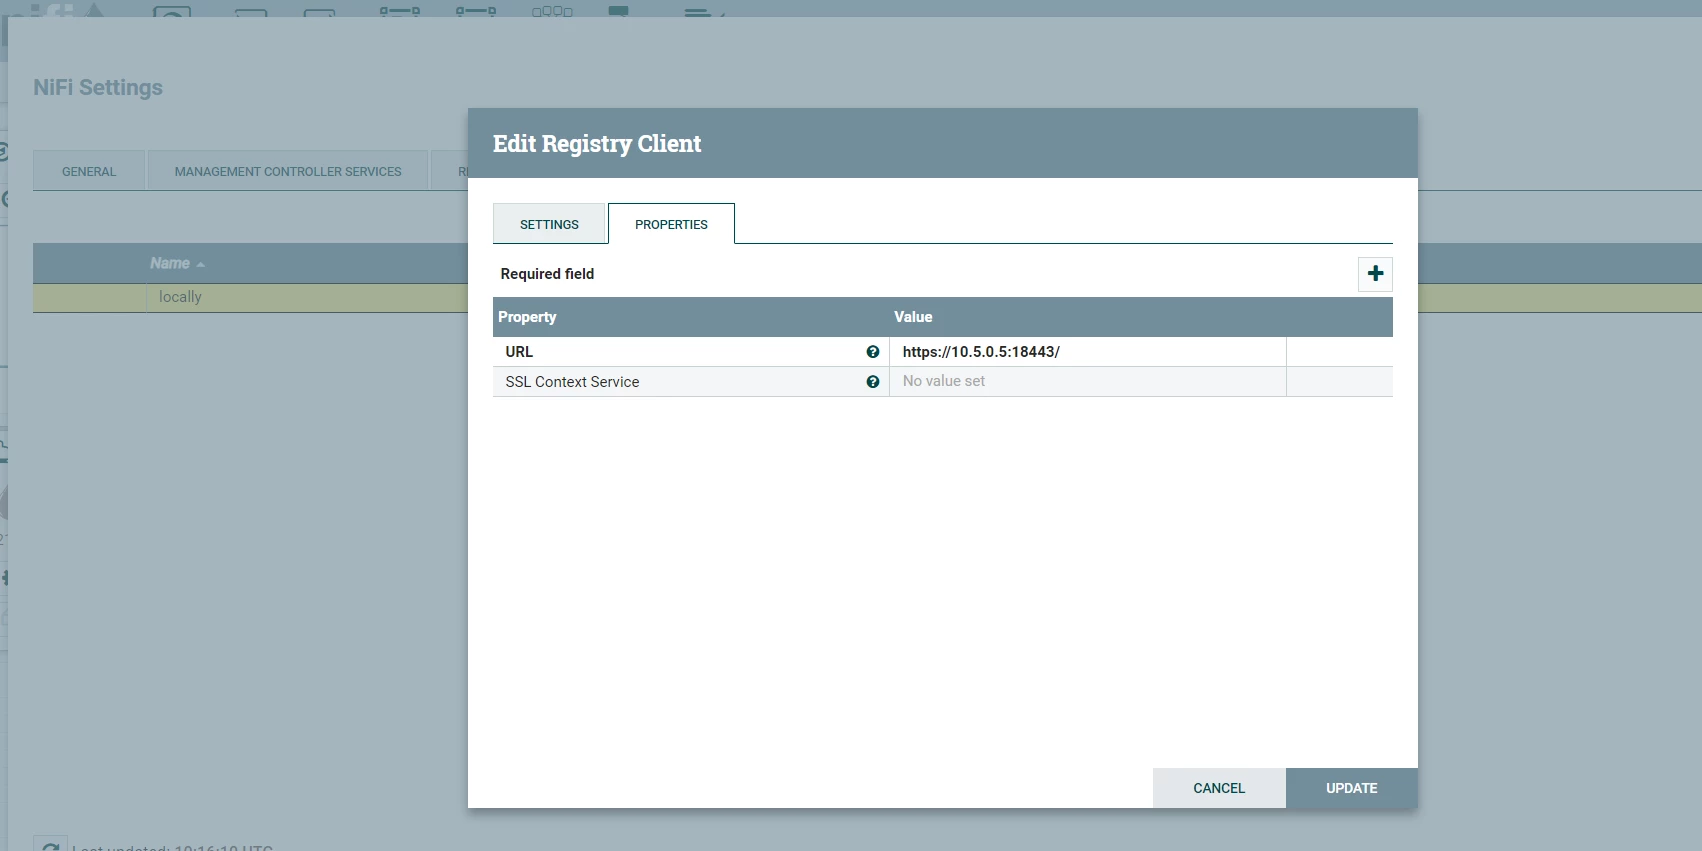Refresh the NiFi Settings table

click(50, 845)
